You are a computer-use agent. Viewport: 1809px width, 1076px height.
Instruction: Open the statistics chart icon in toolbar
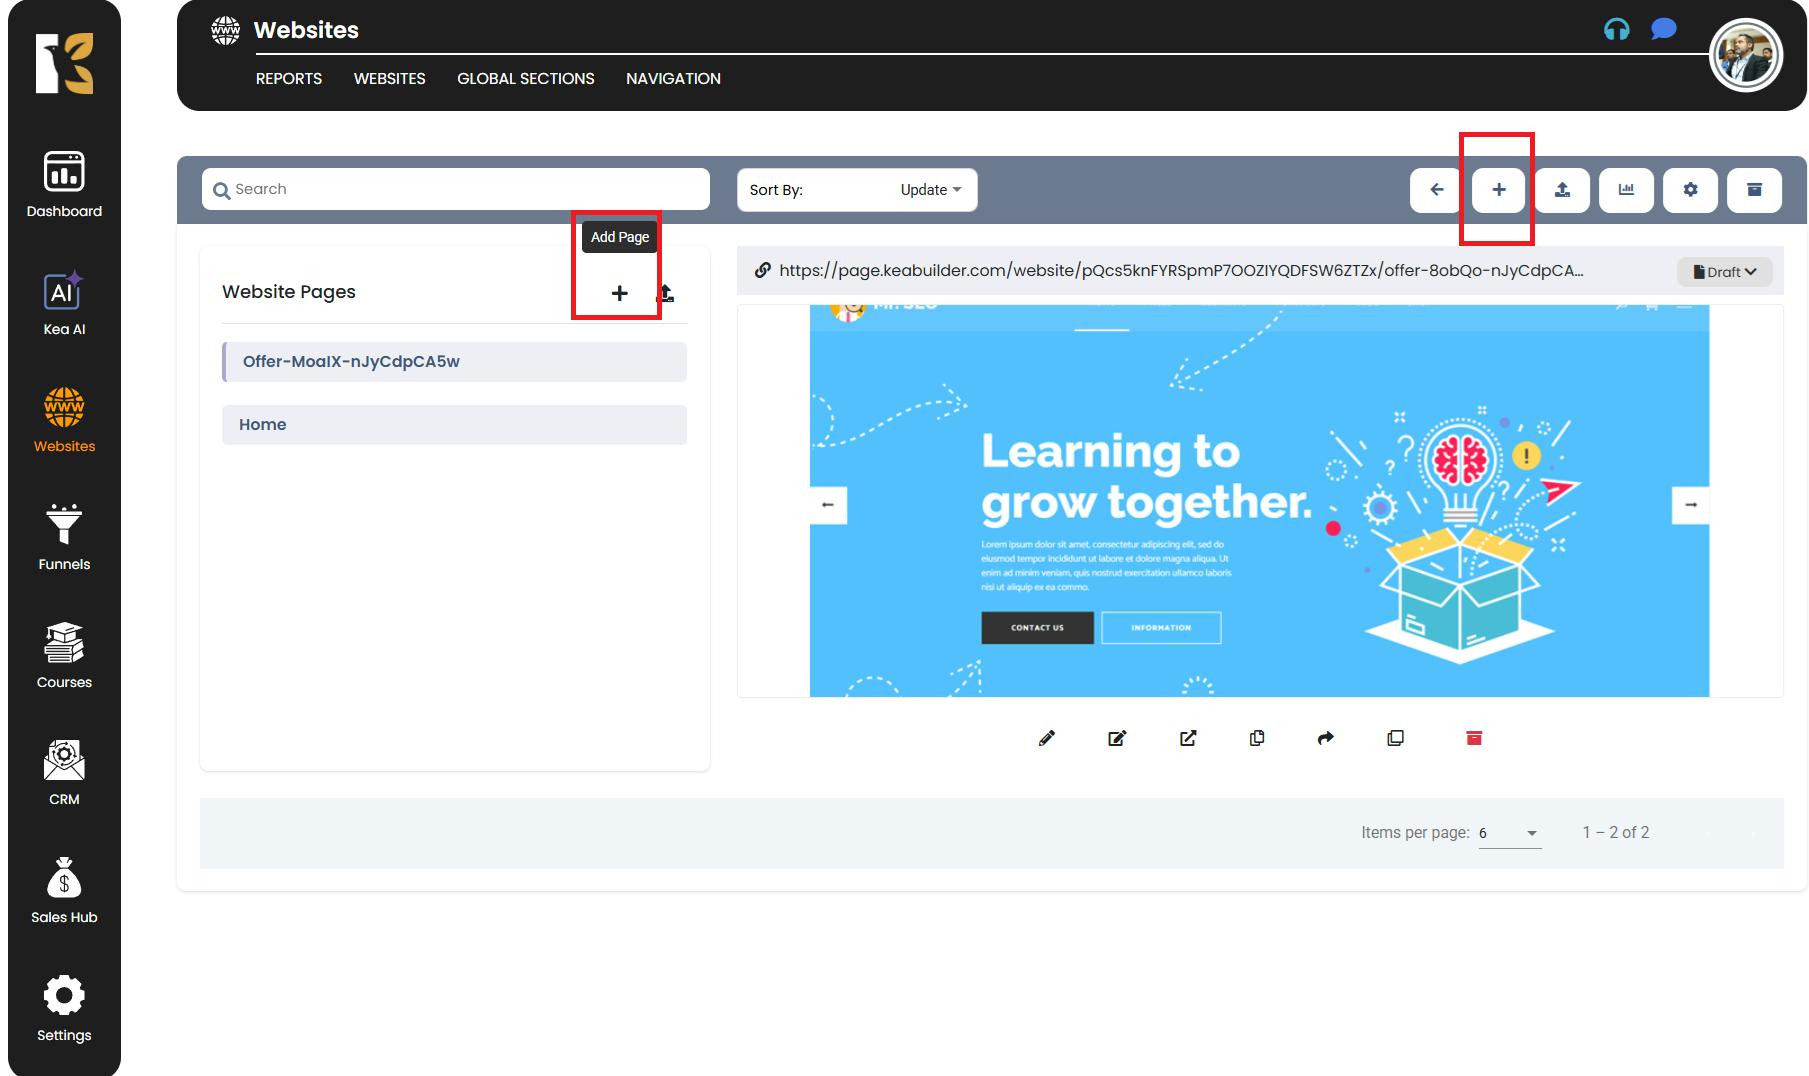[x=1626, y=190]
